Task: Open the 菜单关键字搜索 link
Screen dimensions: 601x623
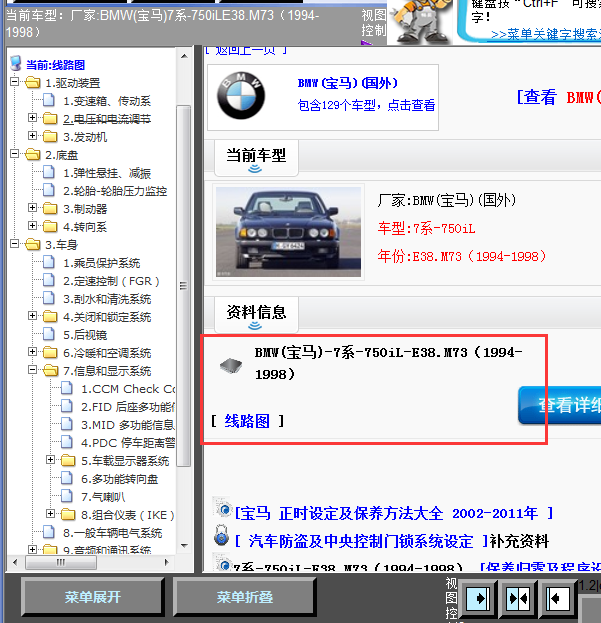Action: 546,35
